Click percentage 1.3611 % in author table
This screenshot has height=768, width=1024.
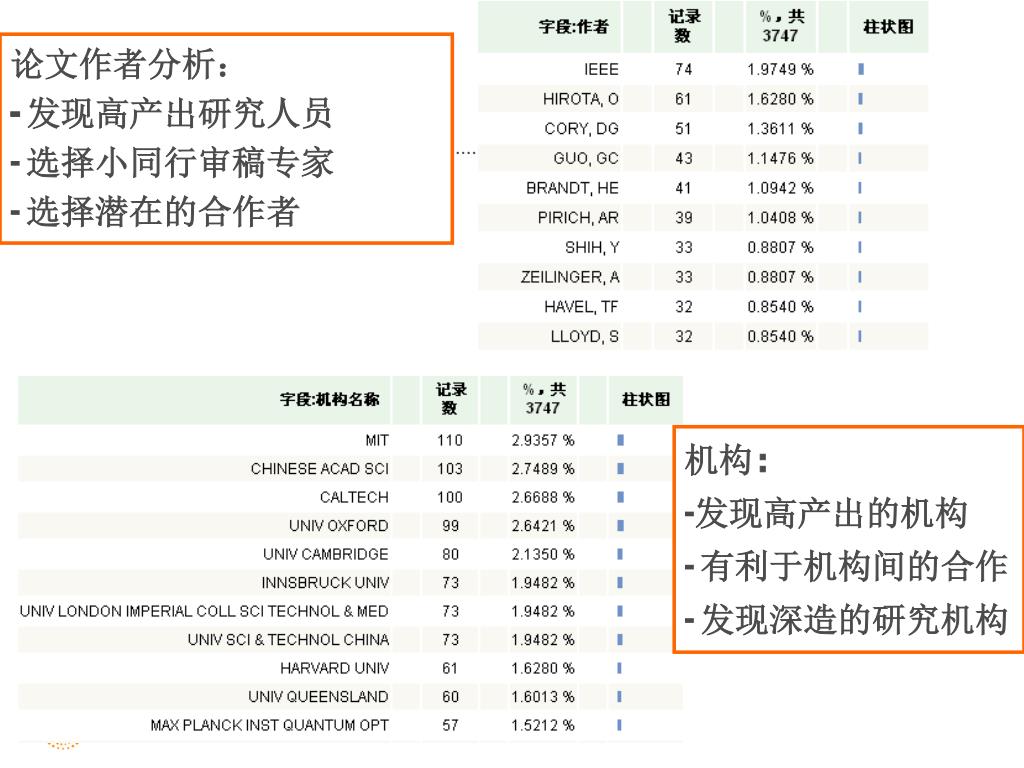(x=780, y=129)
